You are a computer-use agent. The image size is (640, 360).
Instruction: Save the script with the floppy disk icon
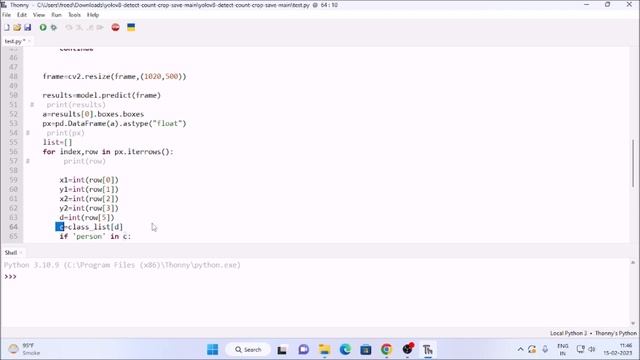coord(27,27)
